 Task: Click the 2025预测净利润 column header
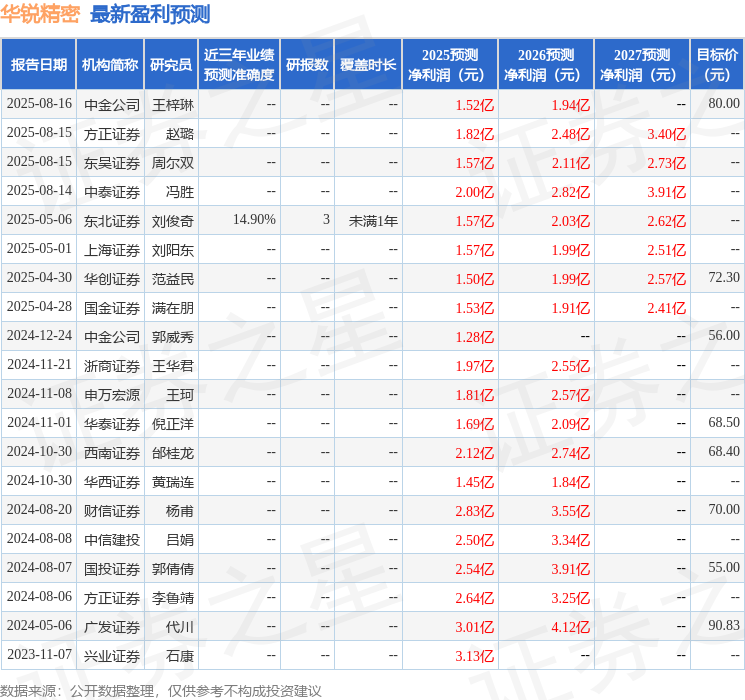(x=450, y=65)
